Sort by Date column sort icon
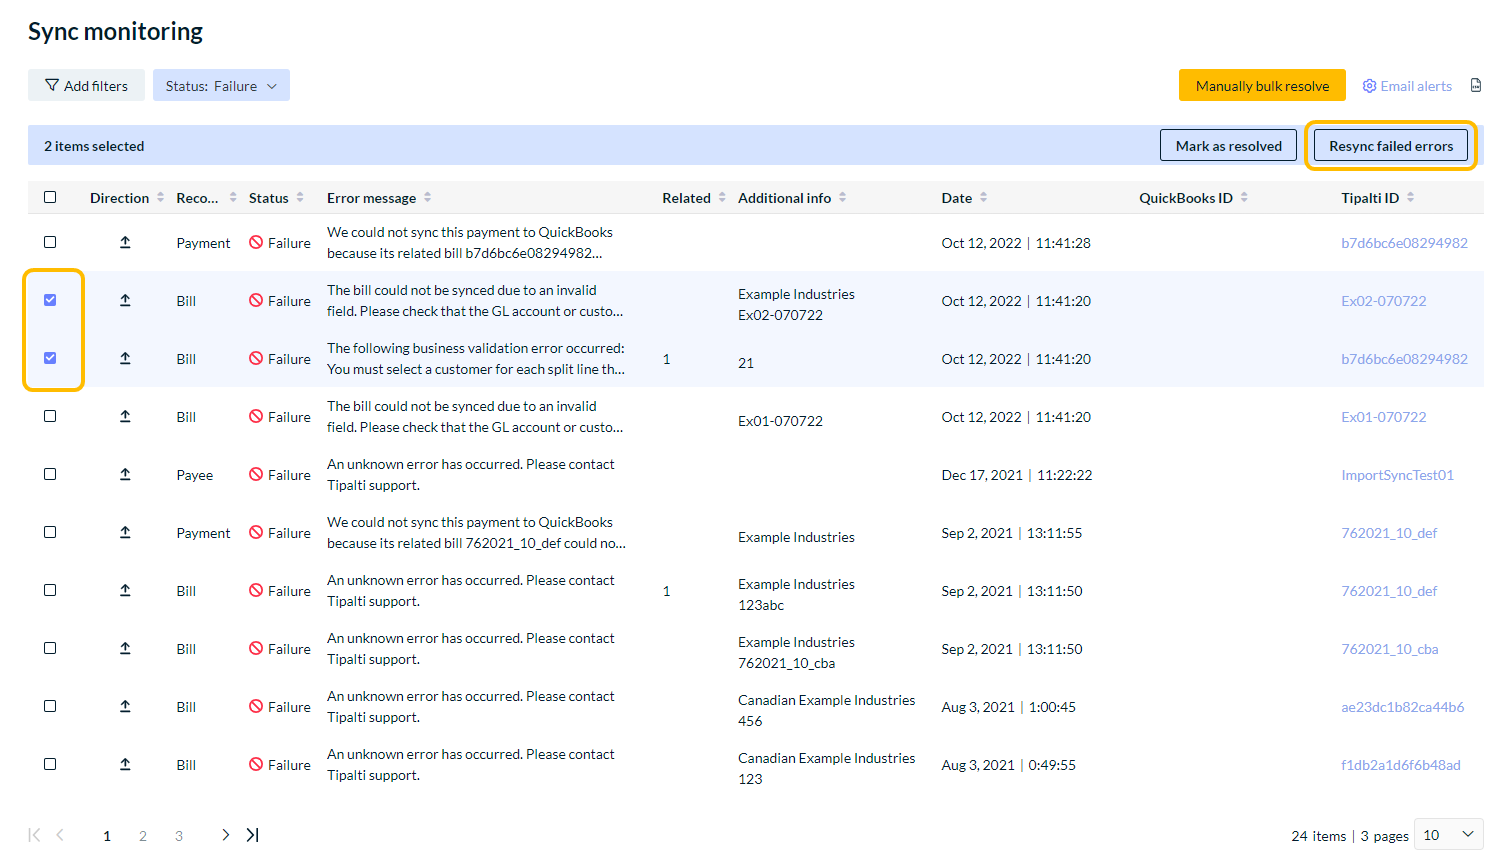 (983, 198)
